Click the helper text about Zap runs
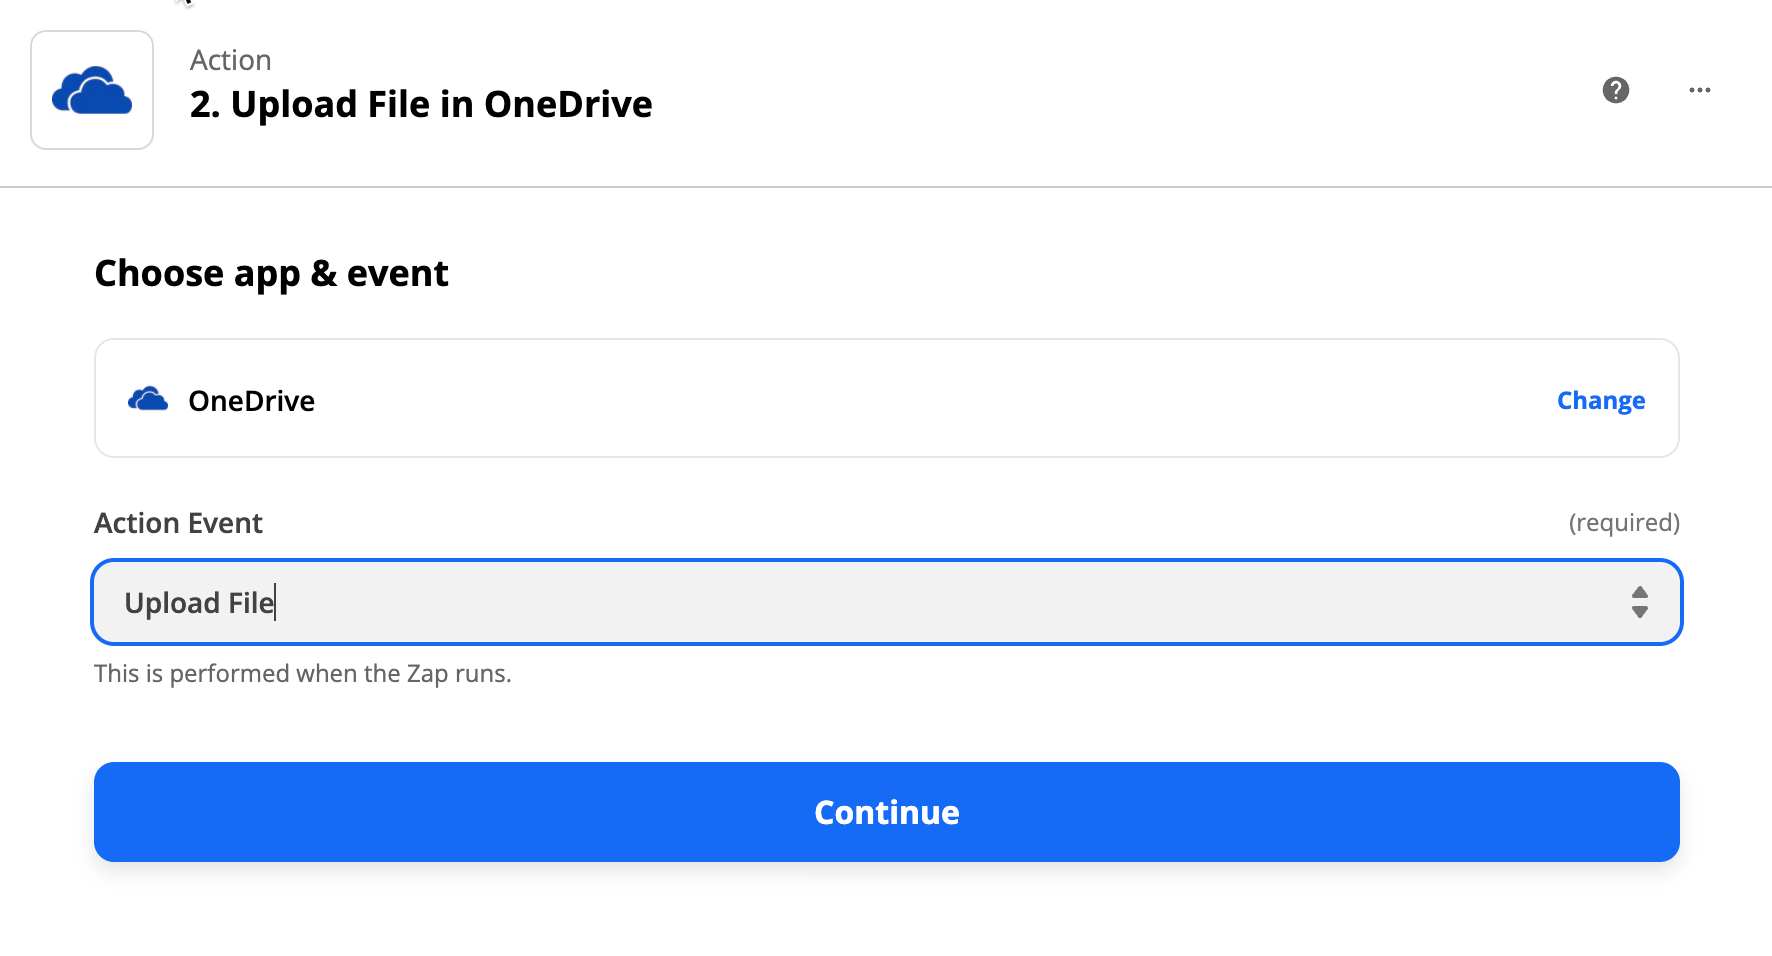The image size is (1772, 956). (303, 673)
